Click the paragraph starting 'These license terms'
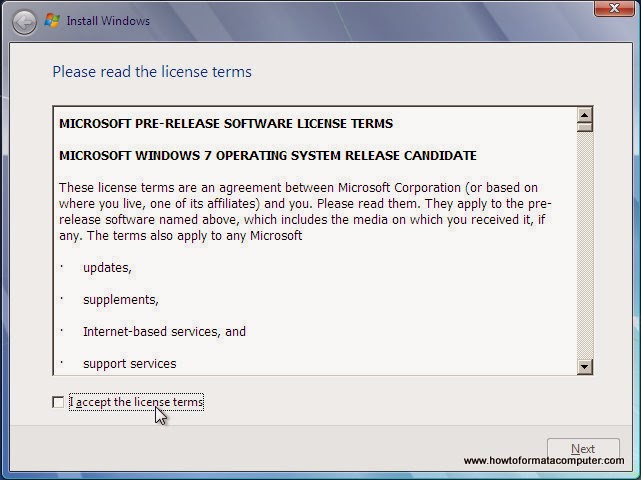This screenshot has height=480, width=641. 305,211
